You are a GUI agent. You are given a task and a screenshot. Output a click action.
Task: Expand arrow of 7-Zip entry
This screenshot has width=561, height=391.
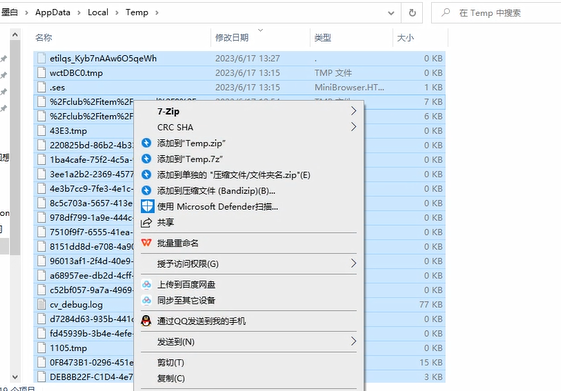click(x=353, y=111)
